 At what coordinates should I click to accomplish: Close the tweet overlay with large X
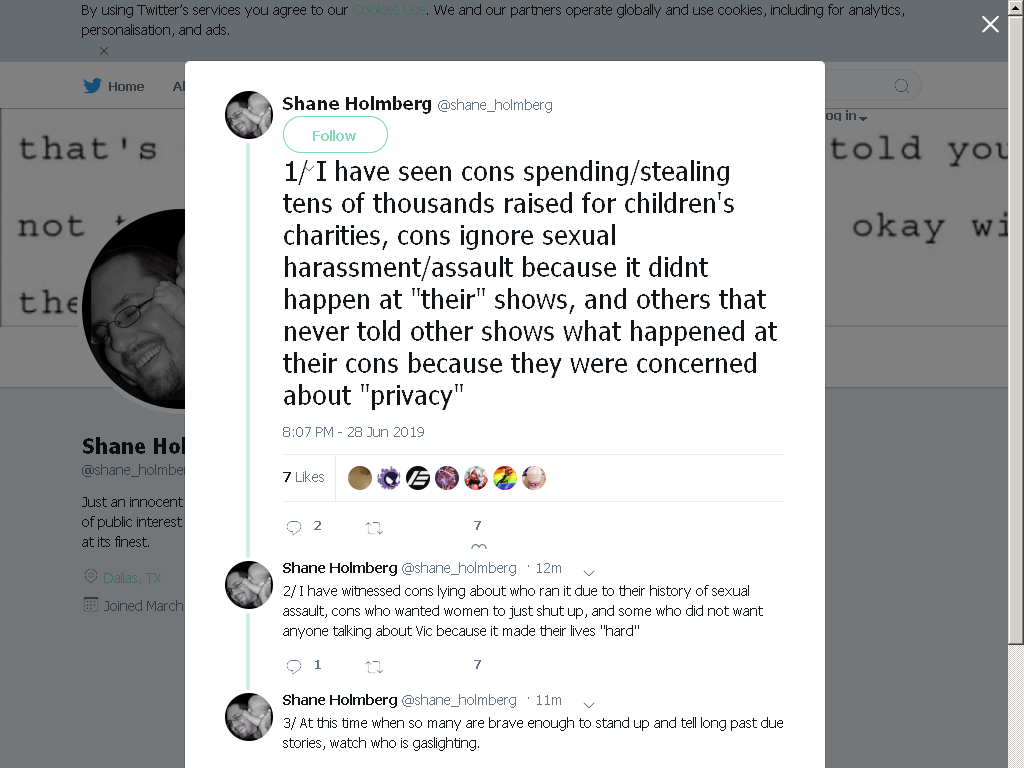click(990, 24)
